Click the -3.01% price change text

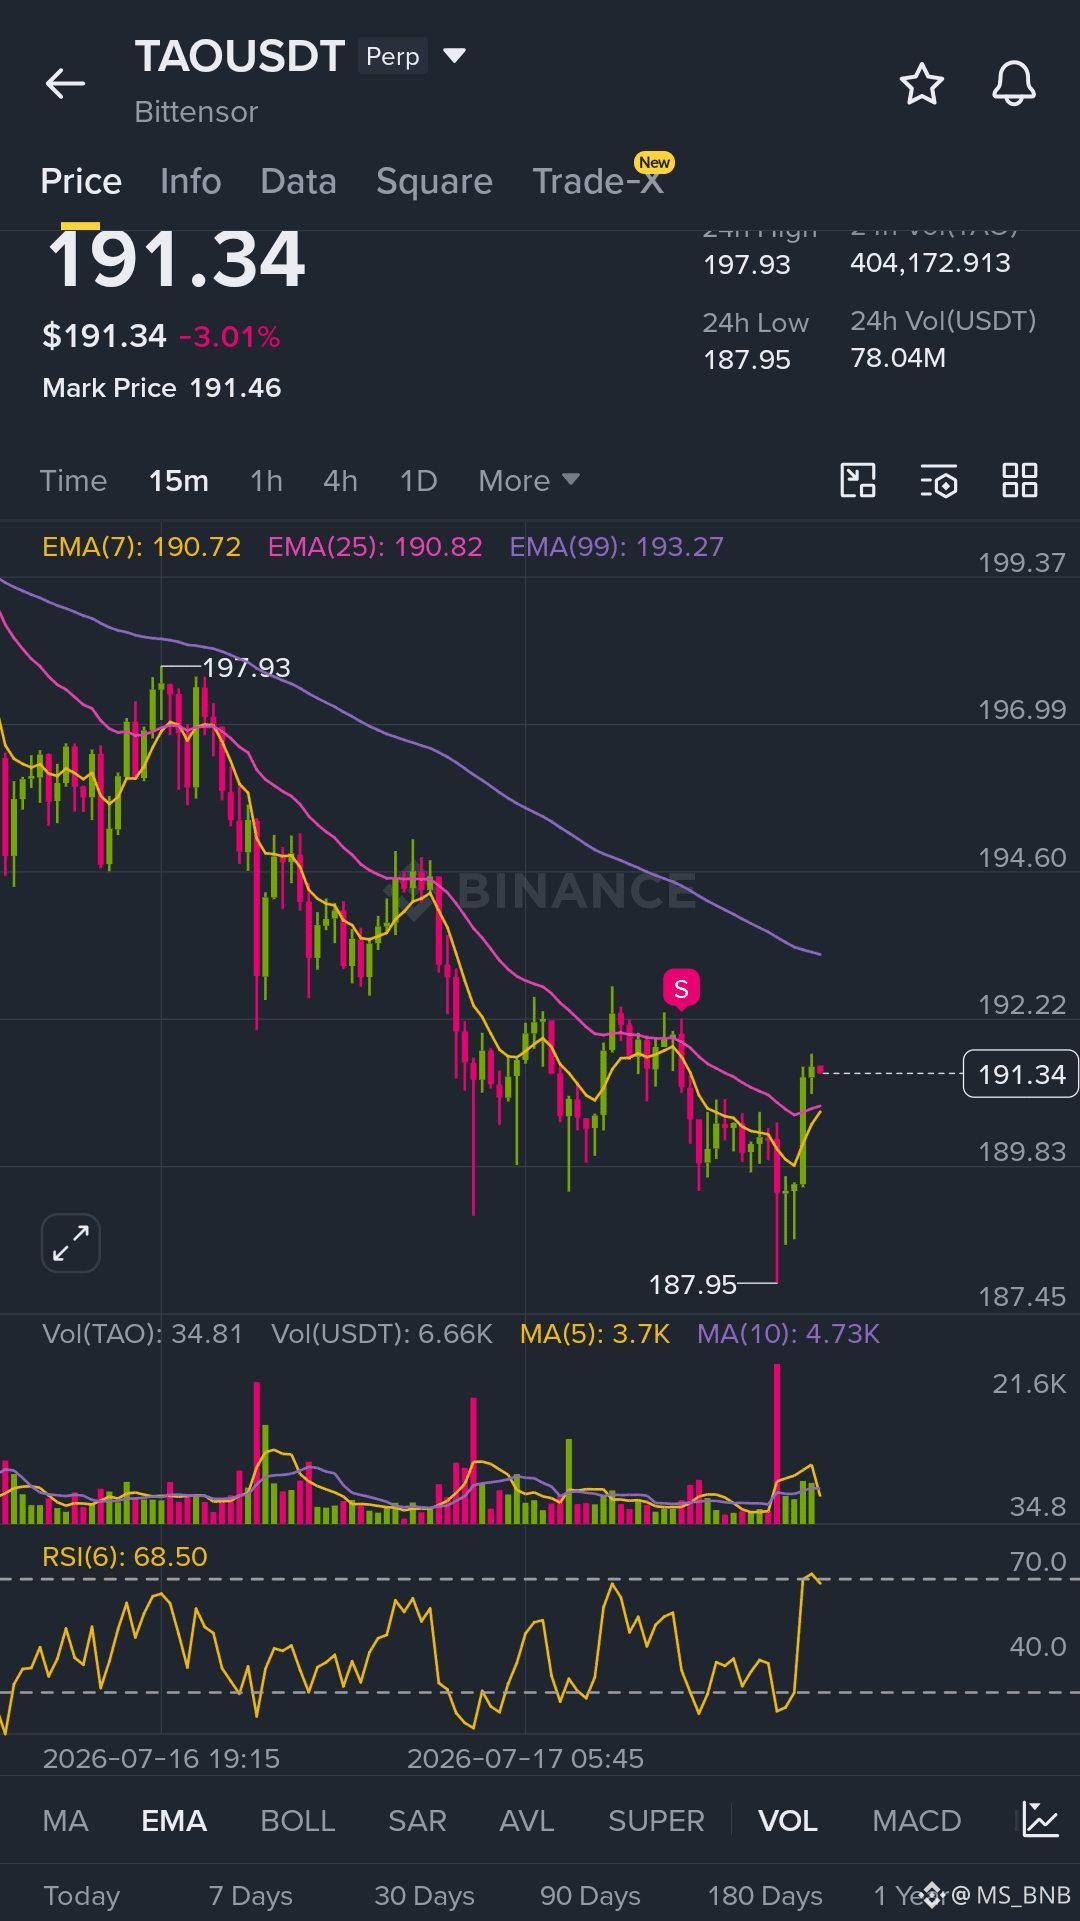click(230, 337)
